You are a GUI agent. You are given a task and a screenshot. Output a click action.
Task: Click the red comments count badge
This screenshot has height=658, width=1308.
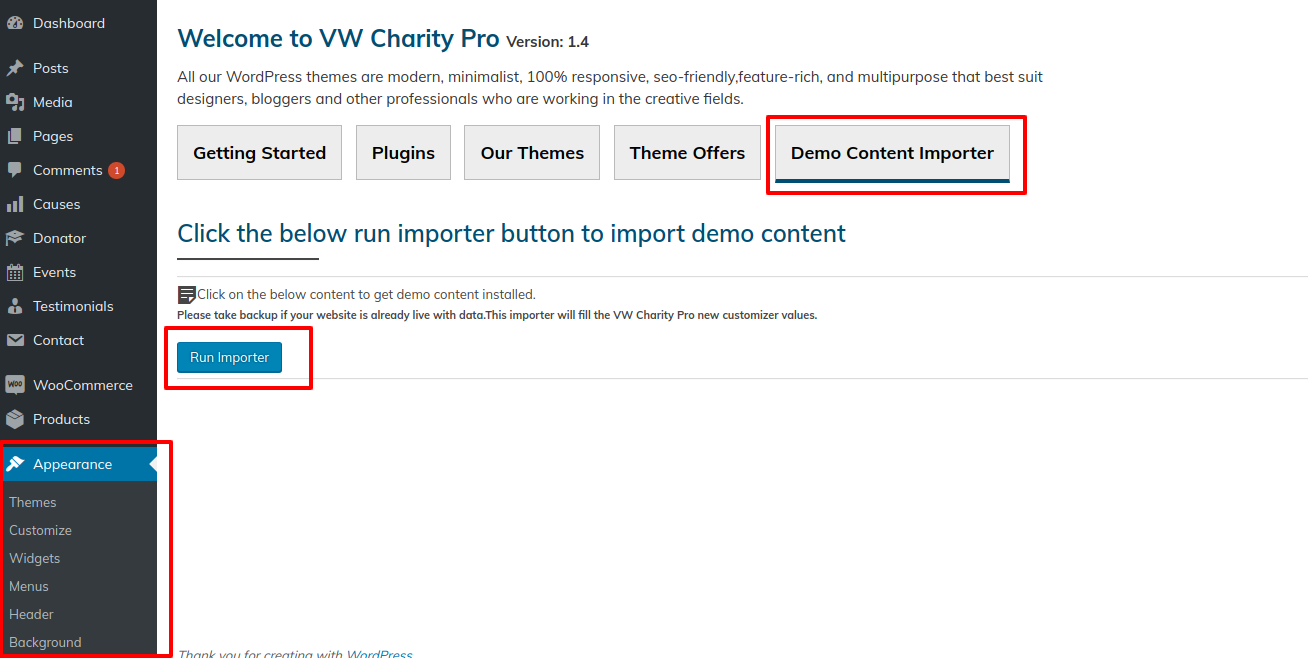pos(117,170)
